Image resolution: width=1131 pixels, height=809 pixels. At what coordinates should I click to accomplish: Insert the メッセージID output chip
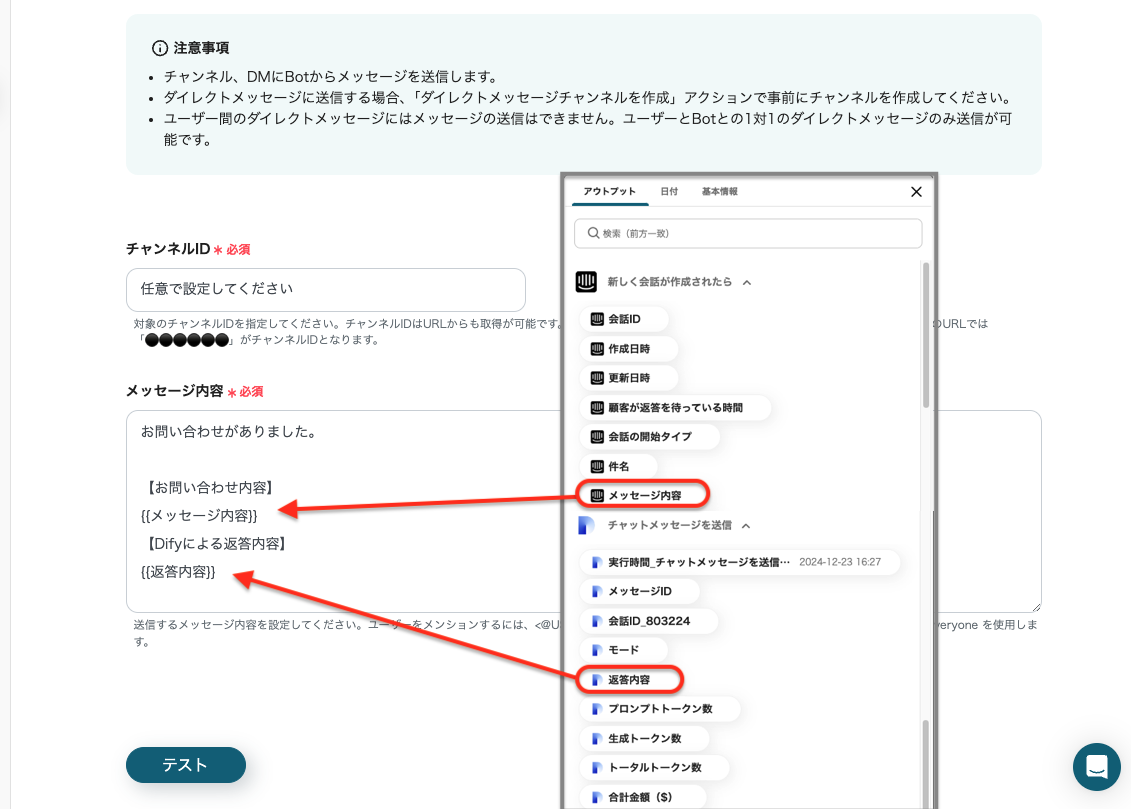pos(640,591)
